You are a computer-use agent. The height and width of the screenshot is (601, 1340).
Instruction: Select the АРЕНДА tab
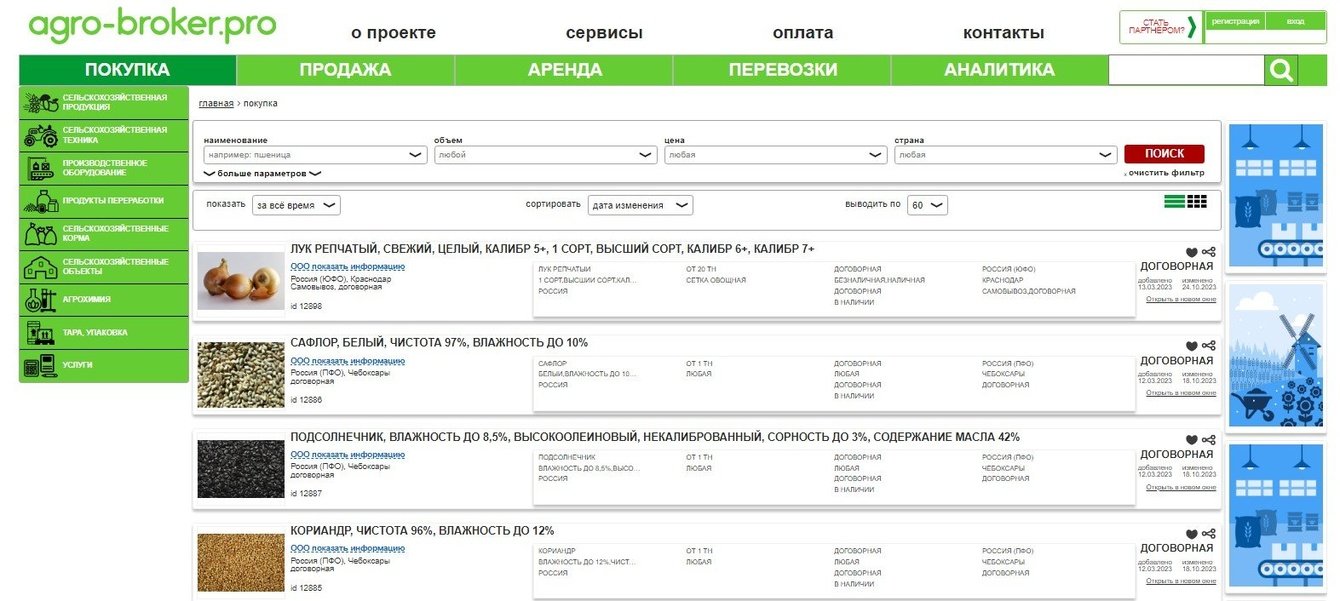pyautogui.click(x=564, y=70)
